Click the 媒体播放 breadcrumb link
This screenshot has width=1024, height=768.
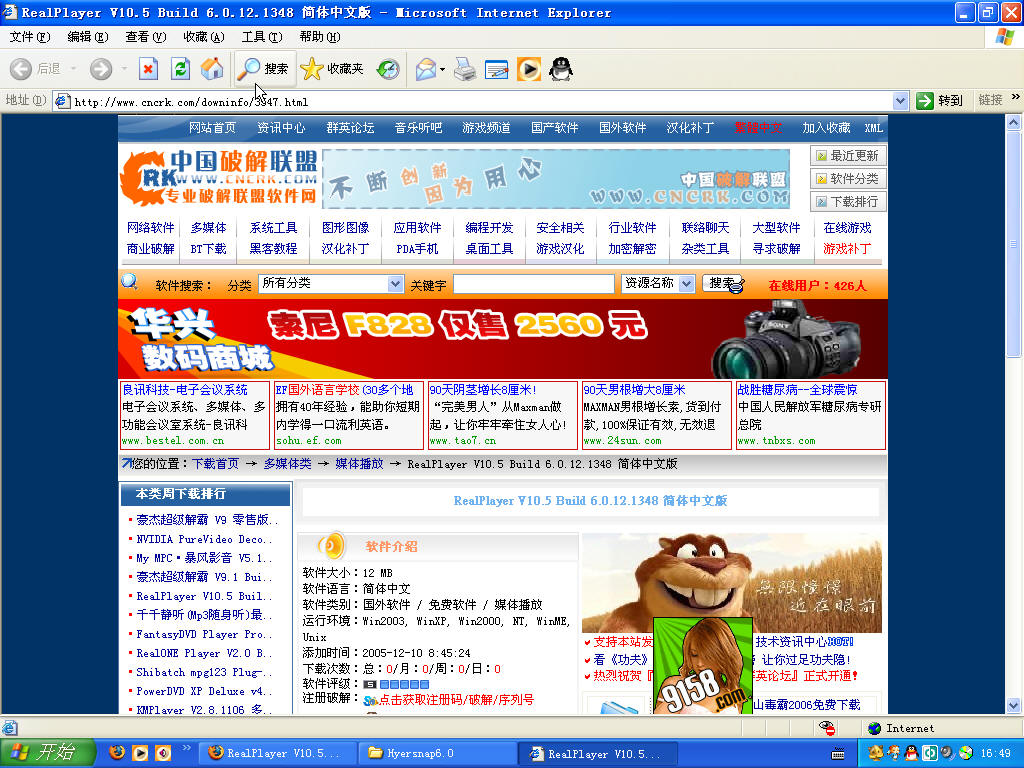pyautogui.click(x=359, y=464)
